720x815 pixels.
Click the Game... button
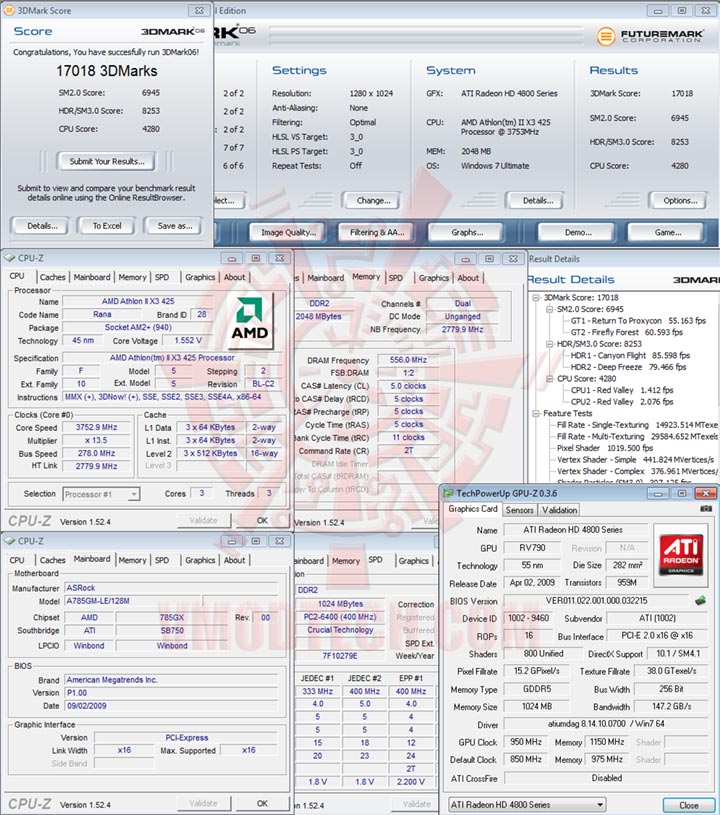point(667,232)
